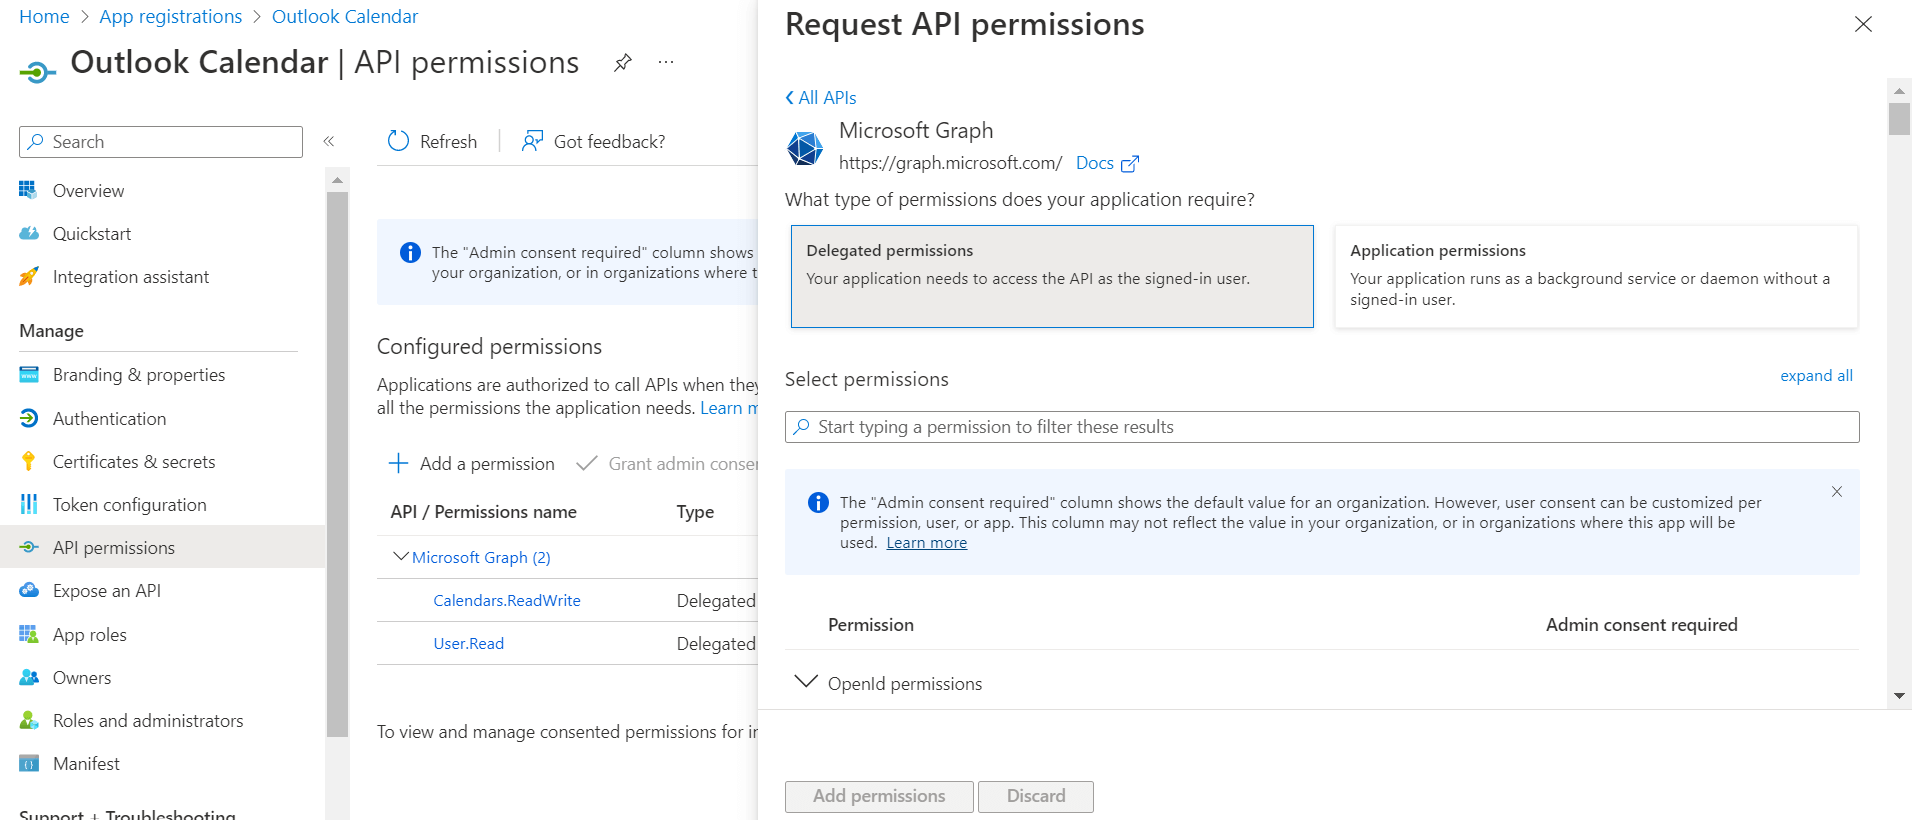Go to Token configuration menu item
The height and width of the screenshot is (820, 1912).
pos(129,505)
